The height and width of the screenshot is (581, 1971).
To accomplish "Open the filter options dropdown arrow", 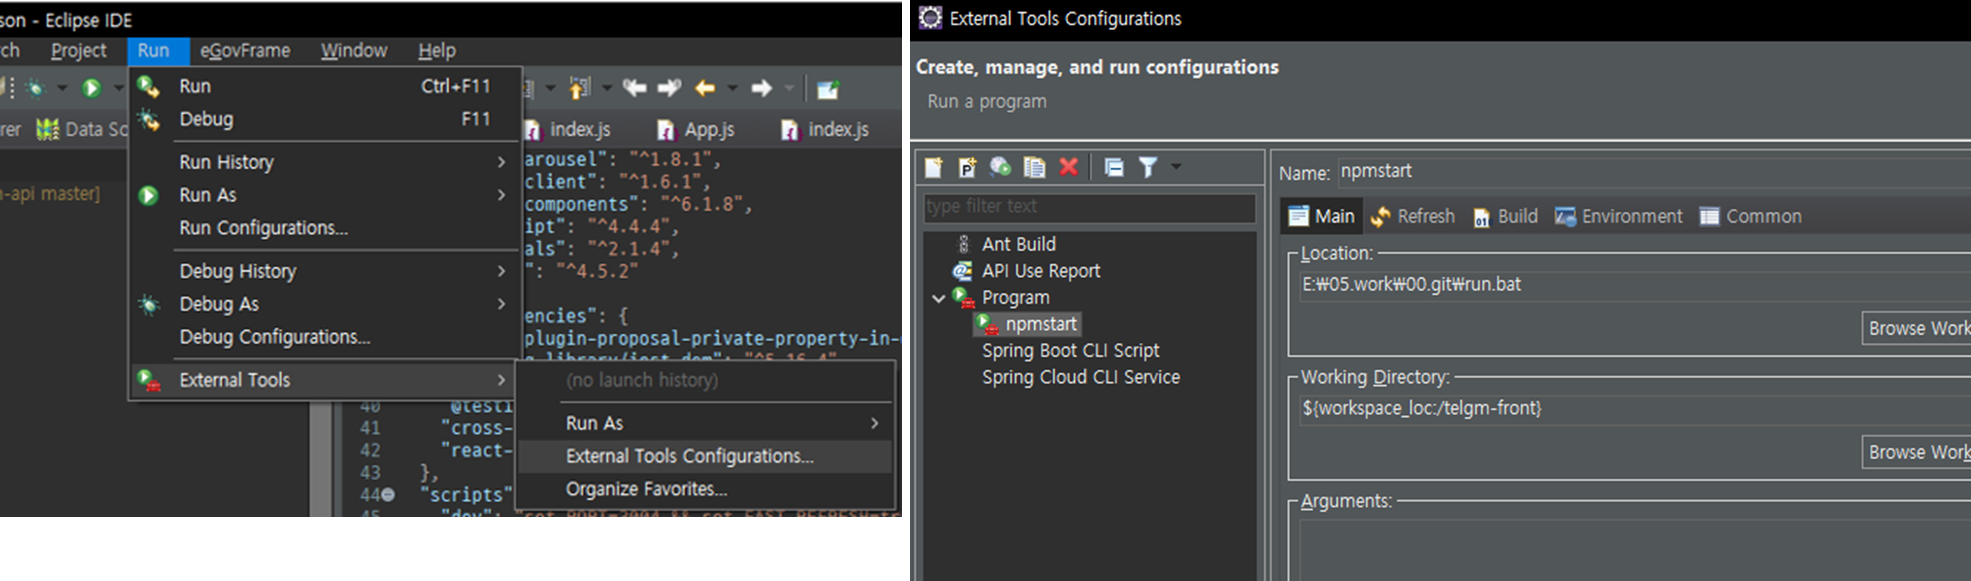I will coord(1176,166).
